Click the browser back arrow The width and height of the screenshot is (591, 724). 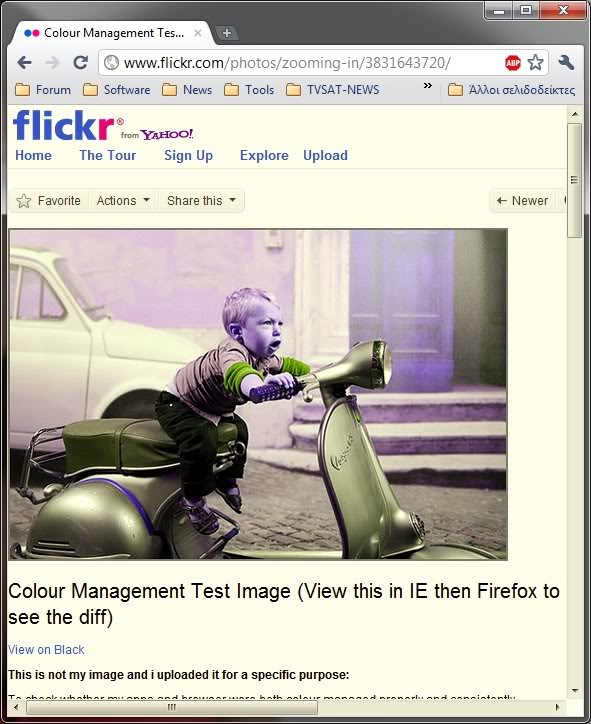click(24, 62)
